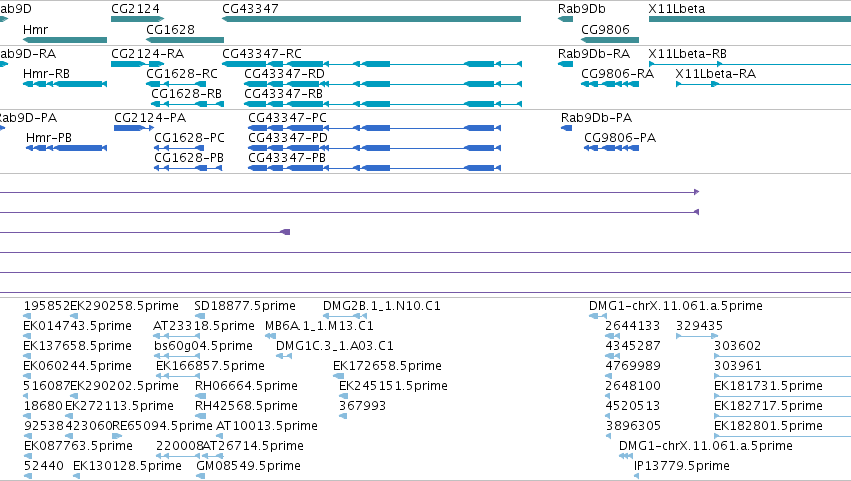
Task: Select transcript Hmr-RB label
Action: [x=46, y=73]
